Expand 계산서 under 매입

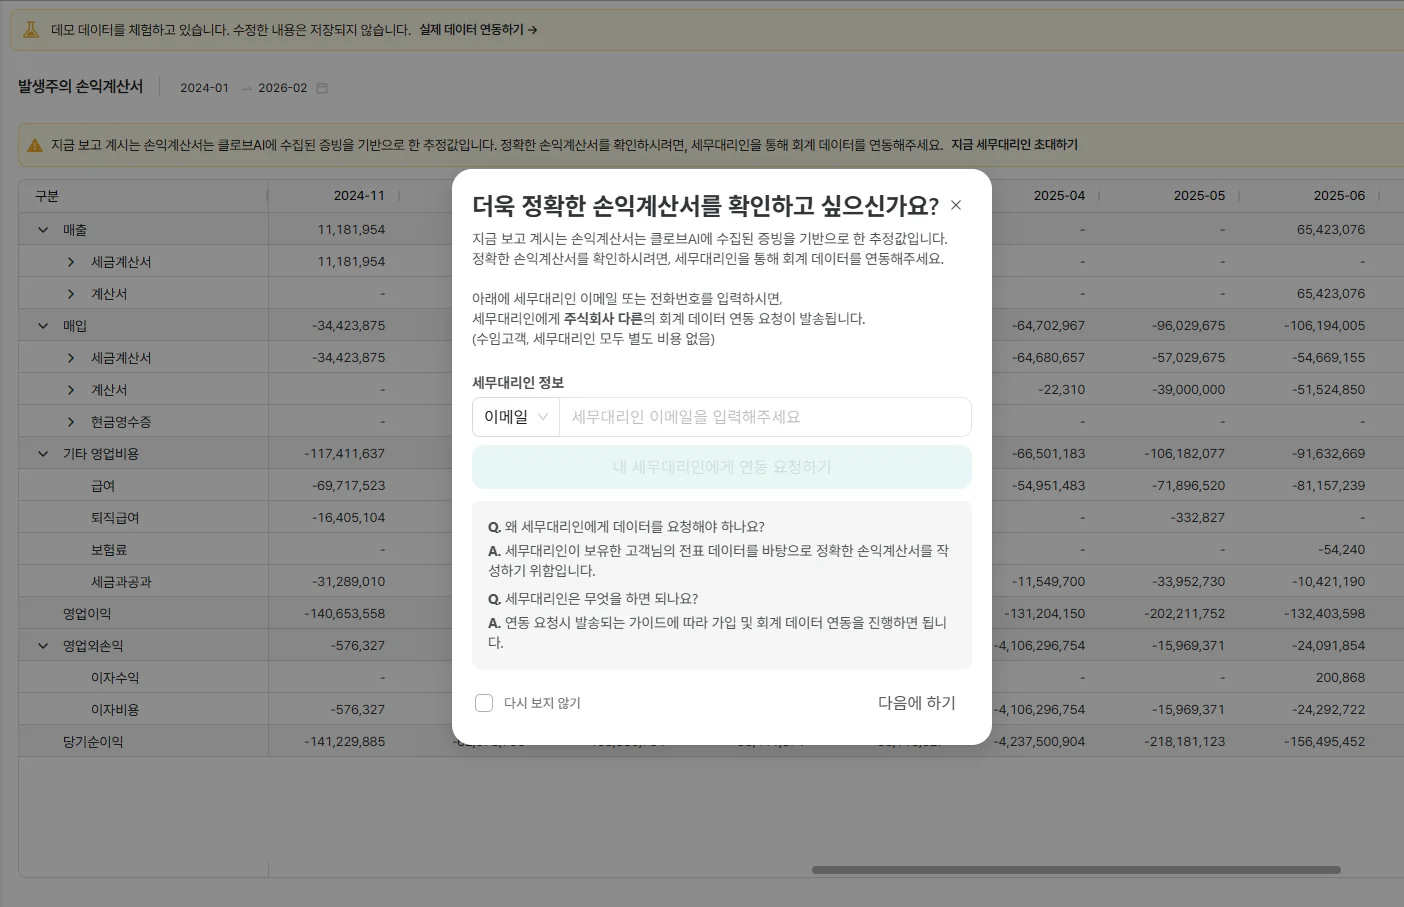pos(71,390)
